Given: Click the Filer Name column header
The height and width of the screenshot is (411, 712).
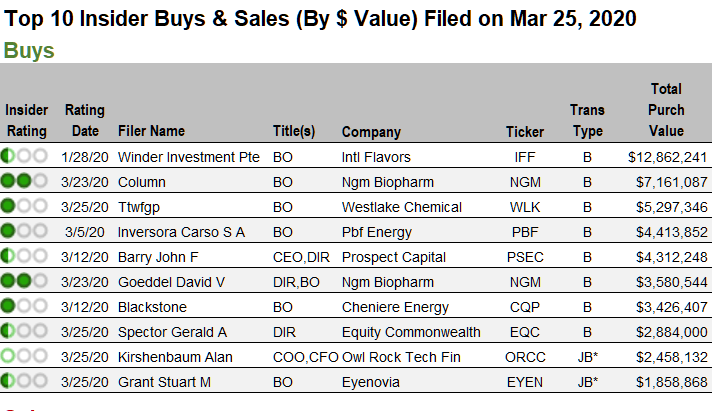Looking at the screenshot, I should coord(151,131).
